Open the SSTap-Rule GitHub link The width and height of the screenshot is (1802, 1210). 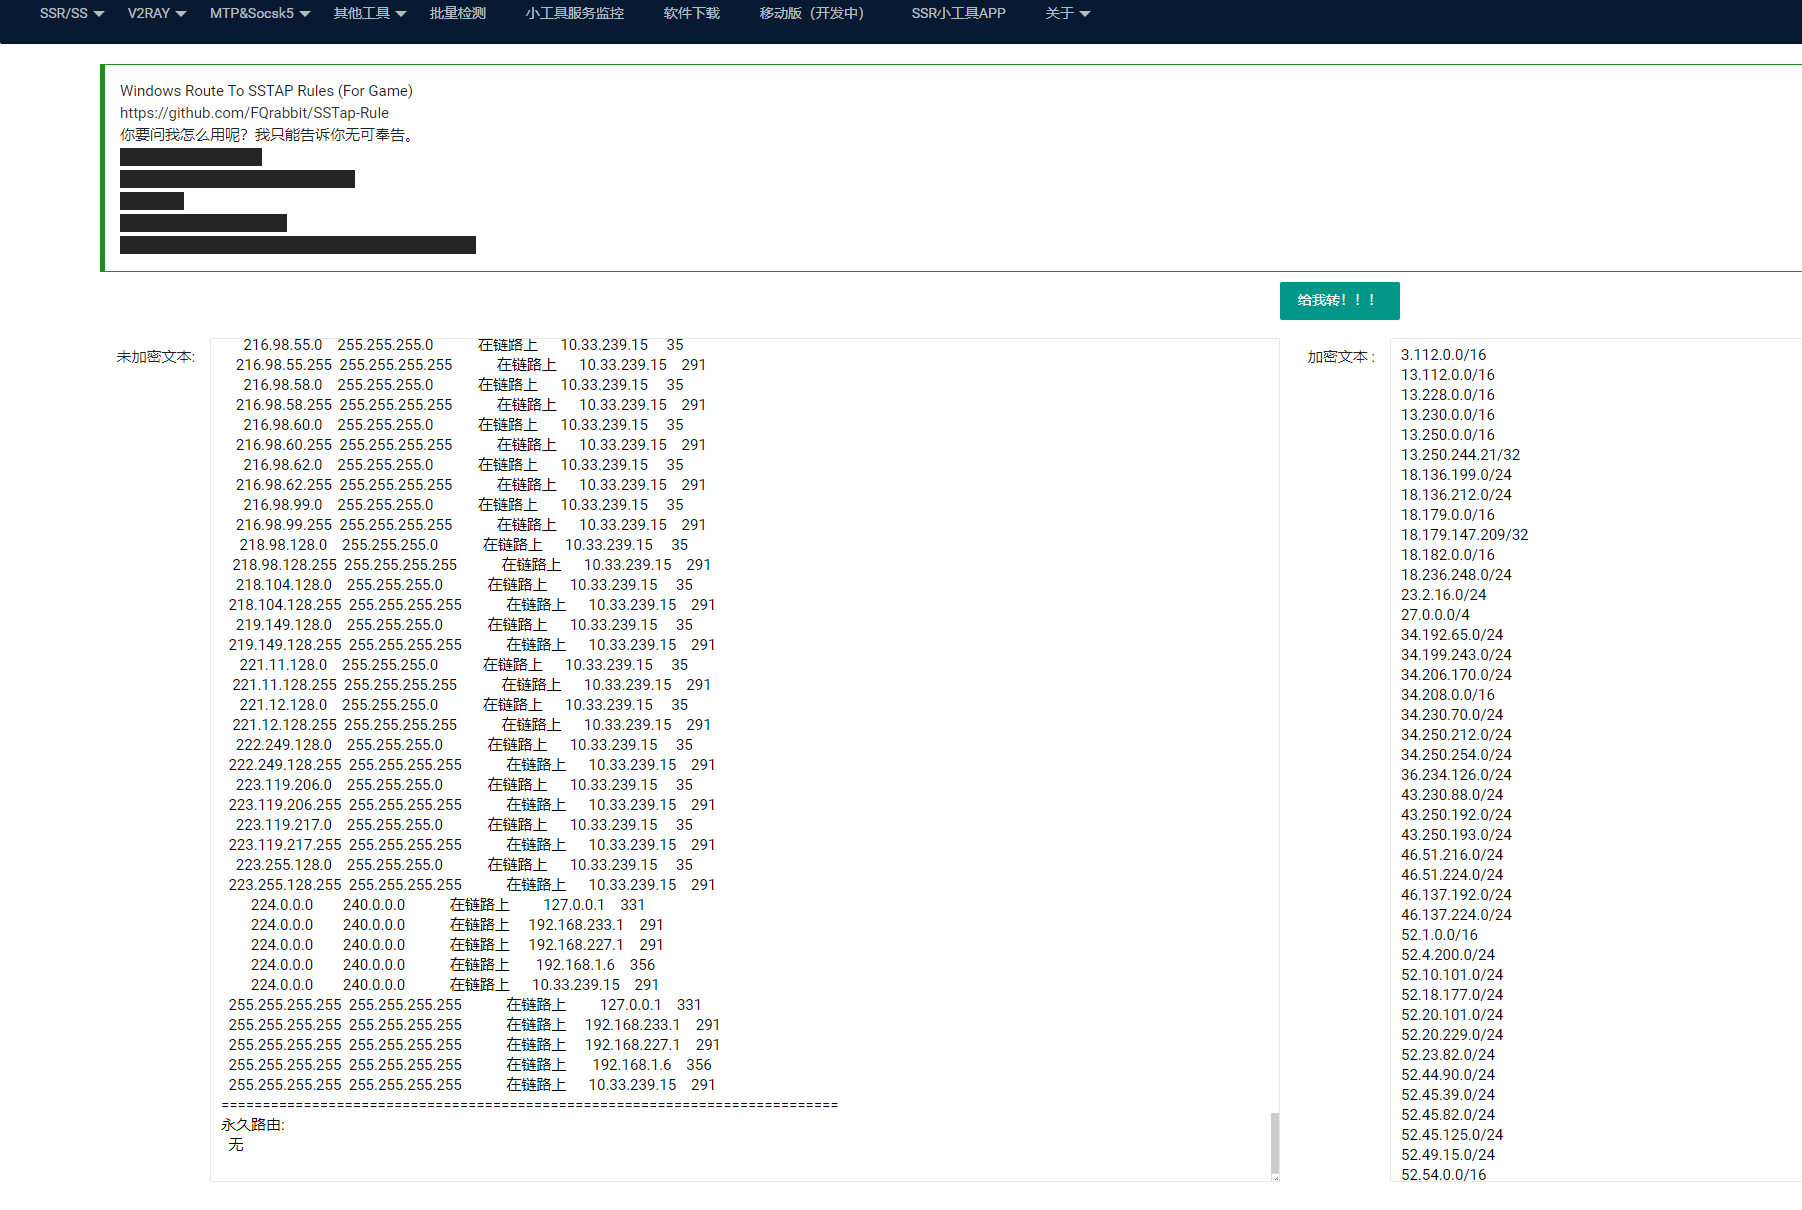click(x=254, y=112)
